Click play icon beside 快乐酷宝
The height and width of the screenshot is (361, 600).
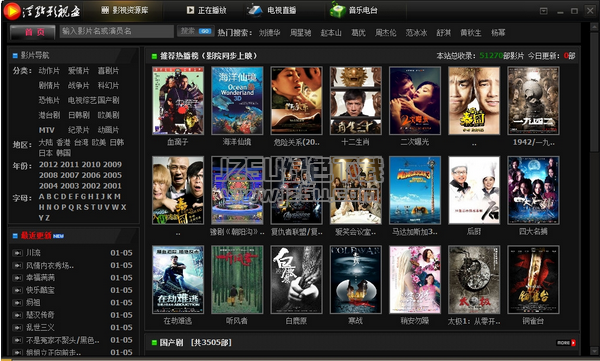pyautogui.click(x=17, y=290)
